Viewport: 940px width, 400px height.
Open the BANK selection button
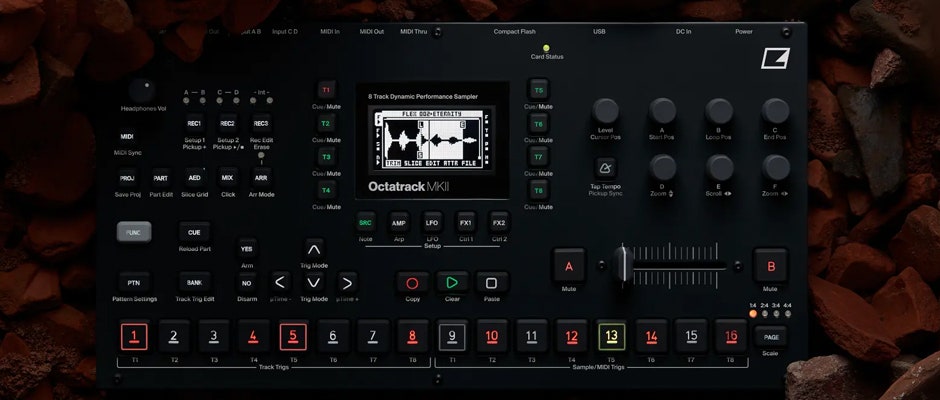click(x=194, y=283)
